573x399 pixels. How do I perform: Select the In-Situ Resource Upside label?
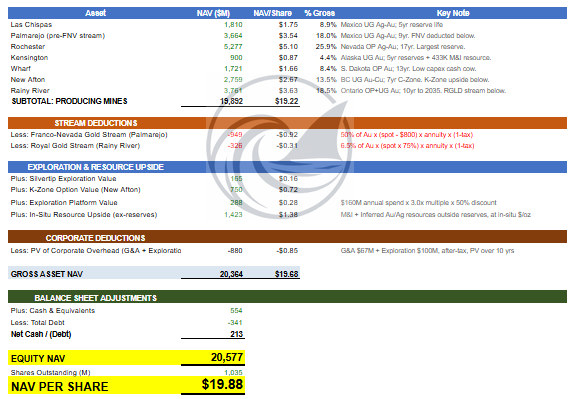tap(84, 214)
